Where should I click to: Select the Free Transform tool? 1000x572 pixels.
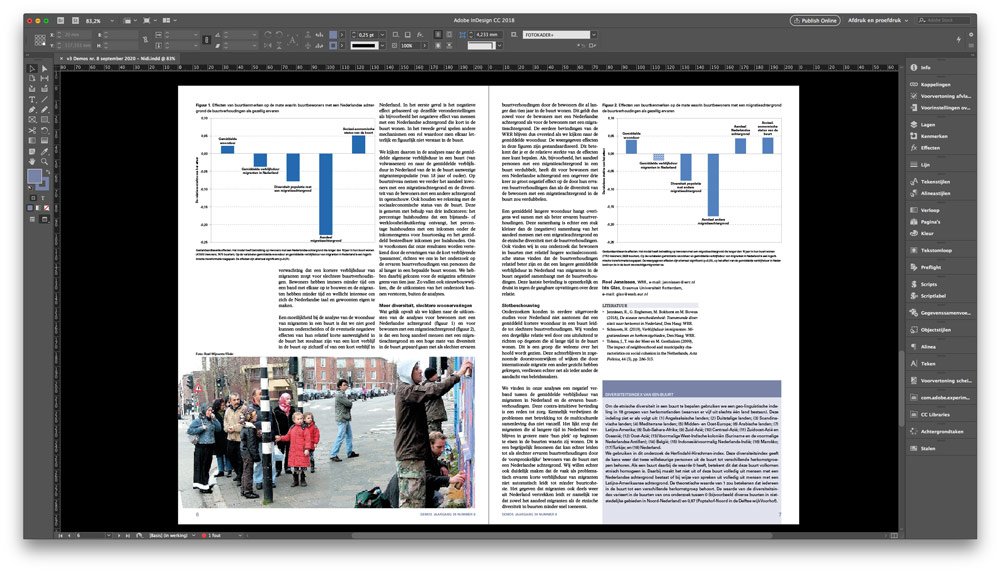[44, 131]
